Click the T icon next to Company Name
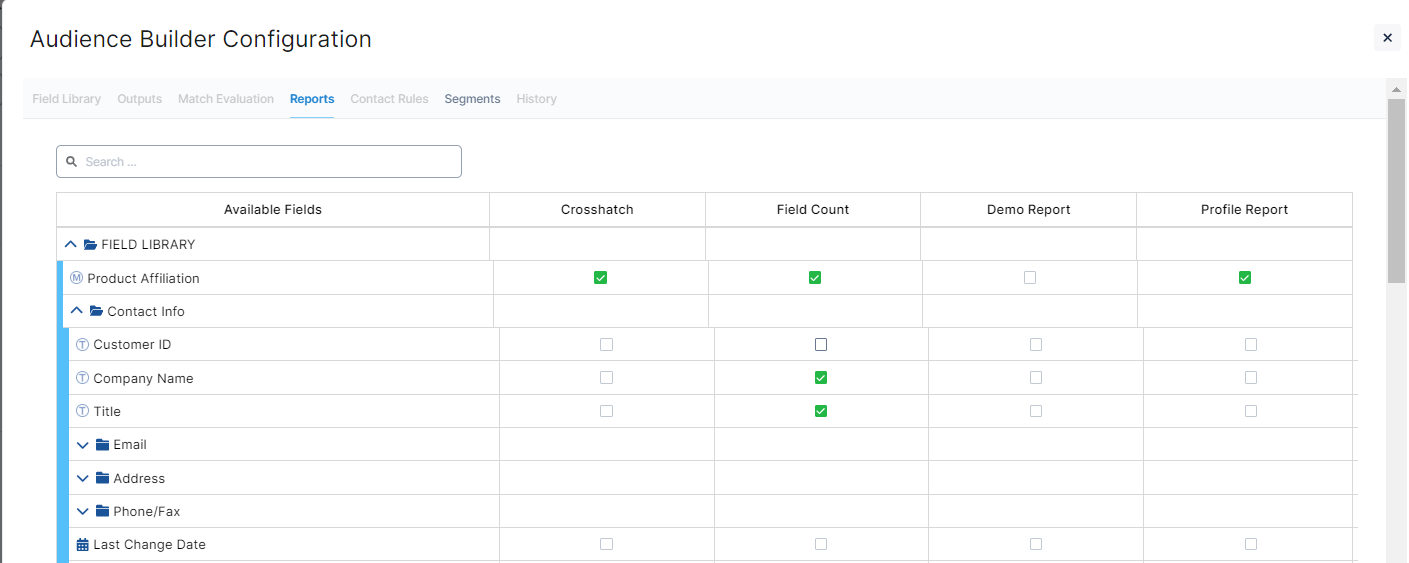Viewport: 1409px width, 563px height. [83, 378]
